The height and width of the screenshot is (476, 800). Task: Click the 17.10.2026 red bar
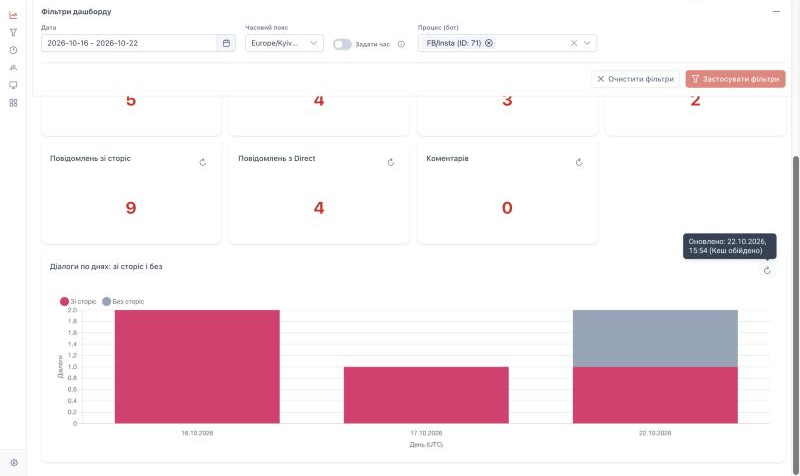426,395
